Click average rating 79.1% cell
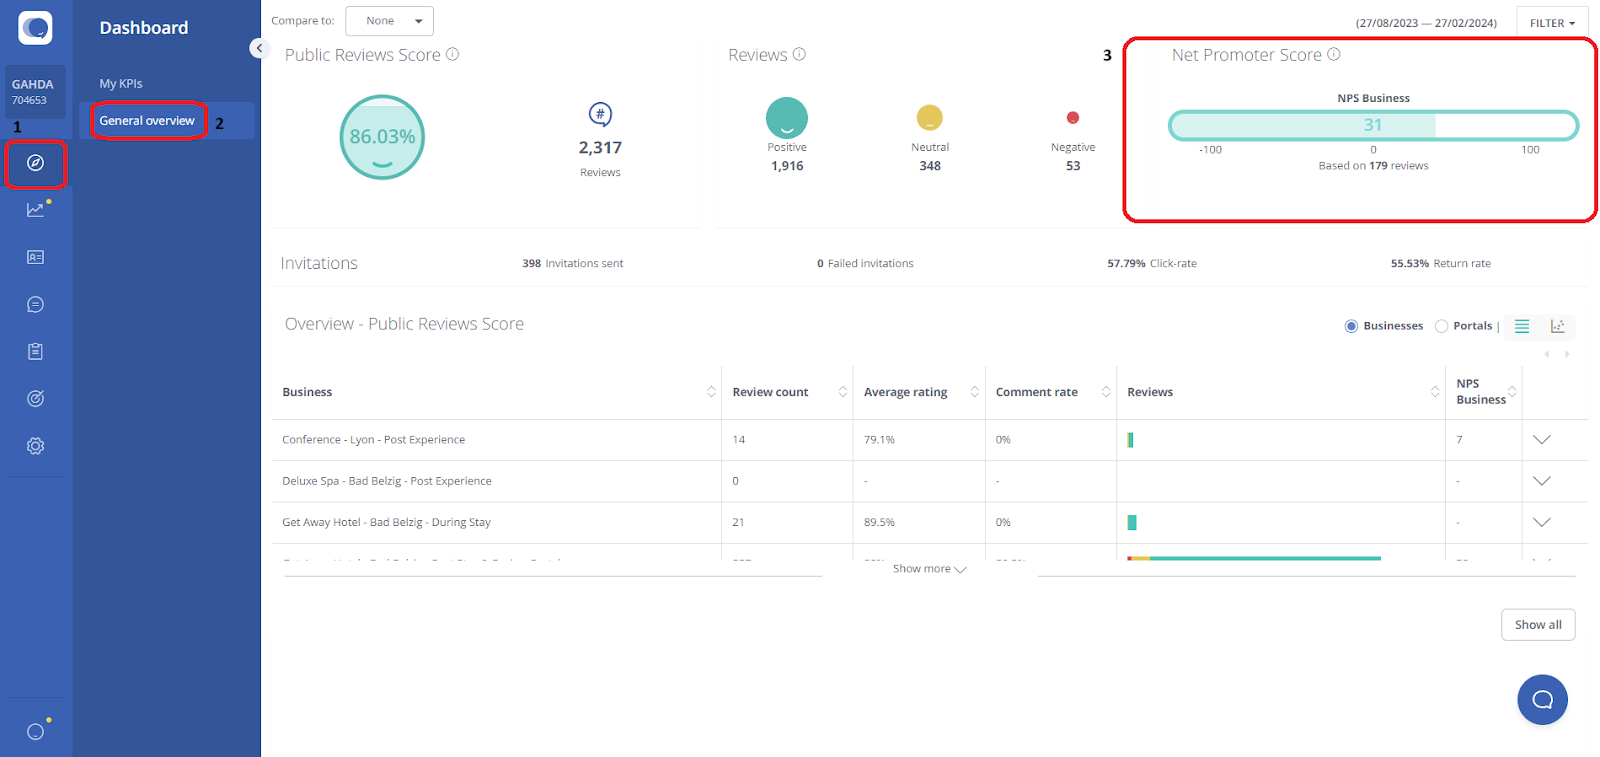1600x757 pixels. point(879,440)
